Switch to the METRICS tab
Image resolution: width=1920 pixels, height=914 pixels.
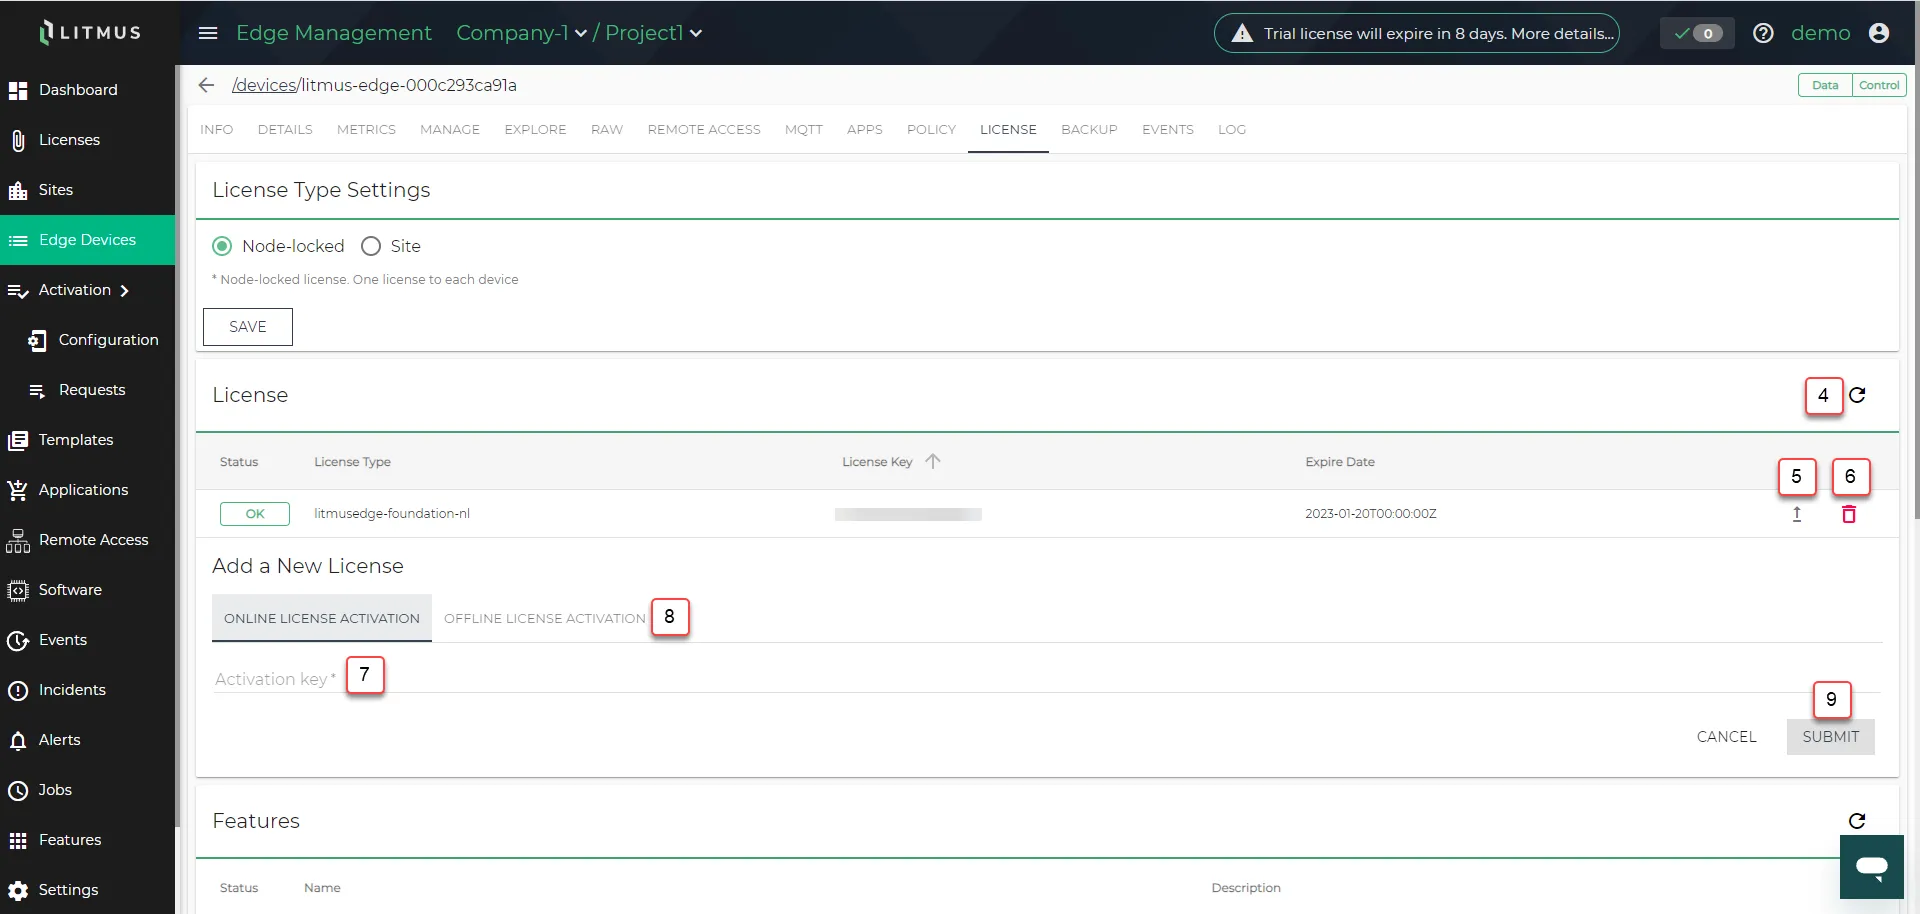[366, 130]
